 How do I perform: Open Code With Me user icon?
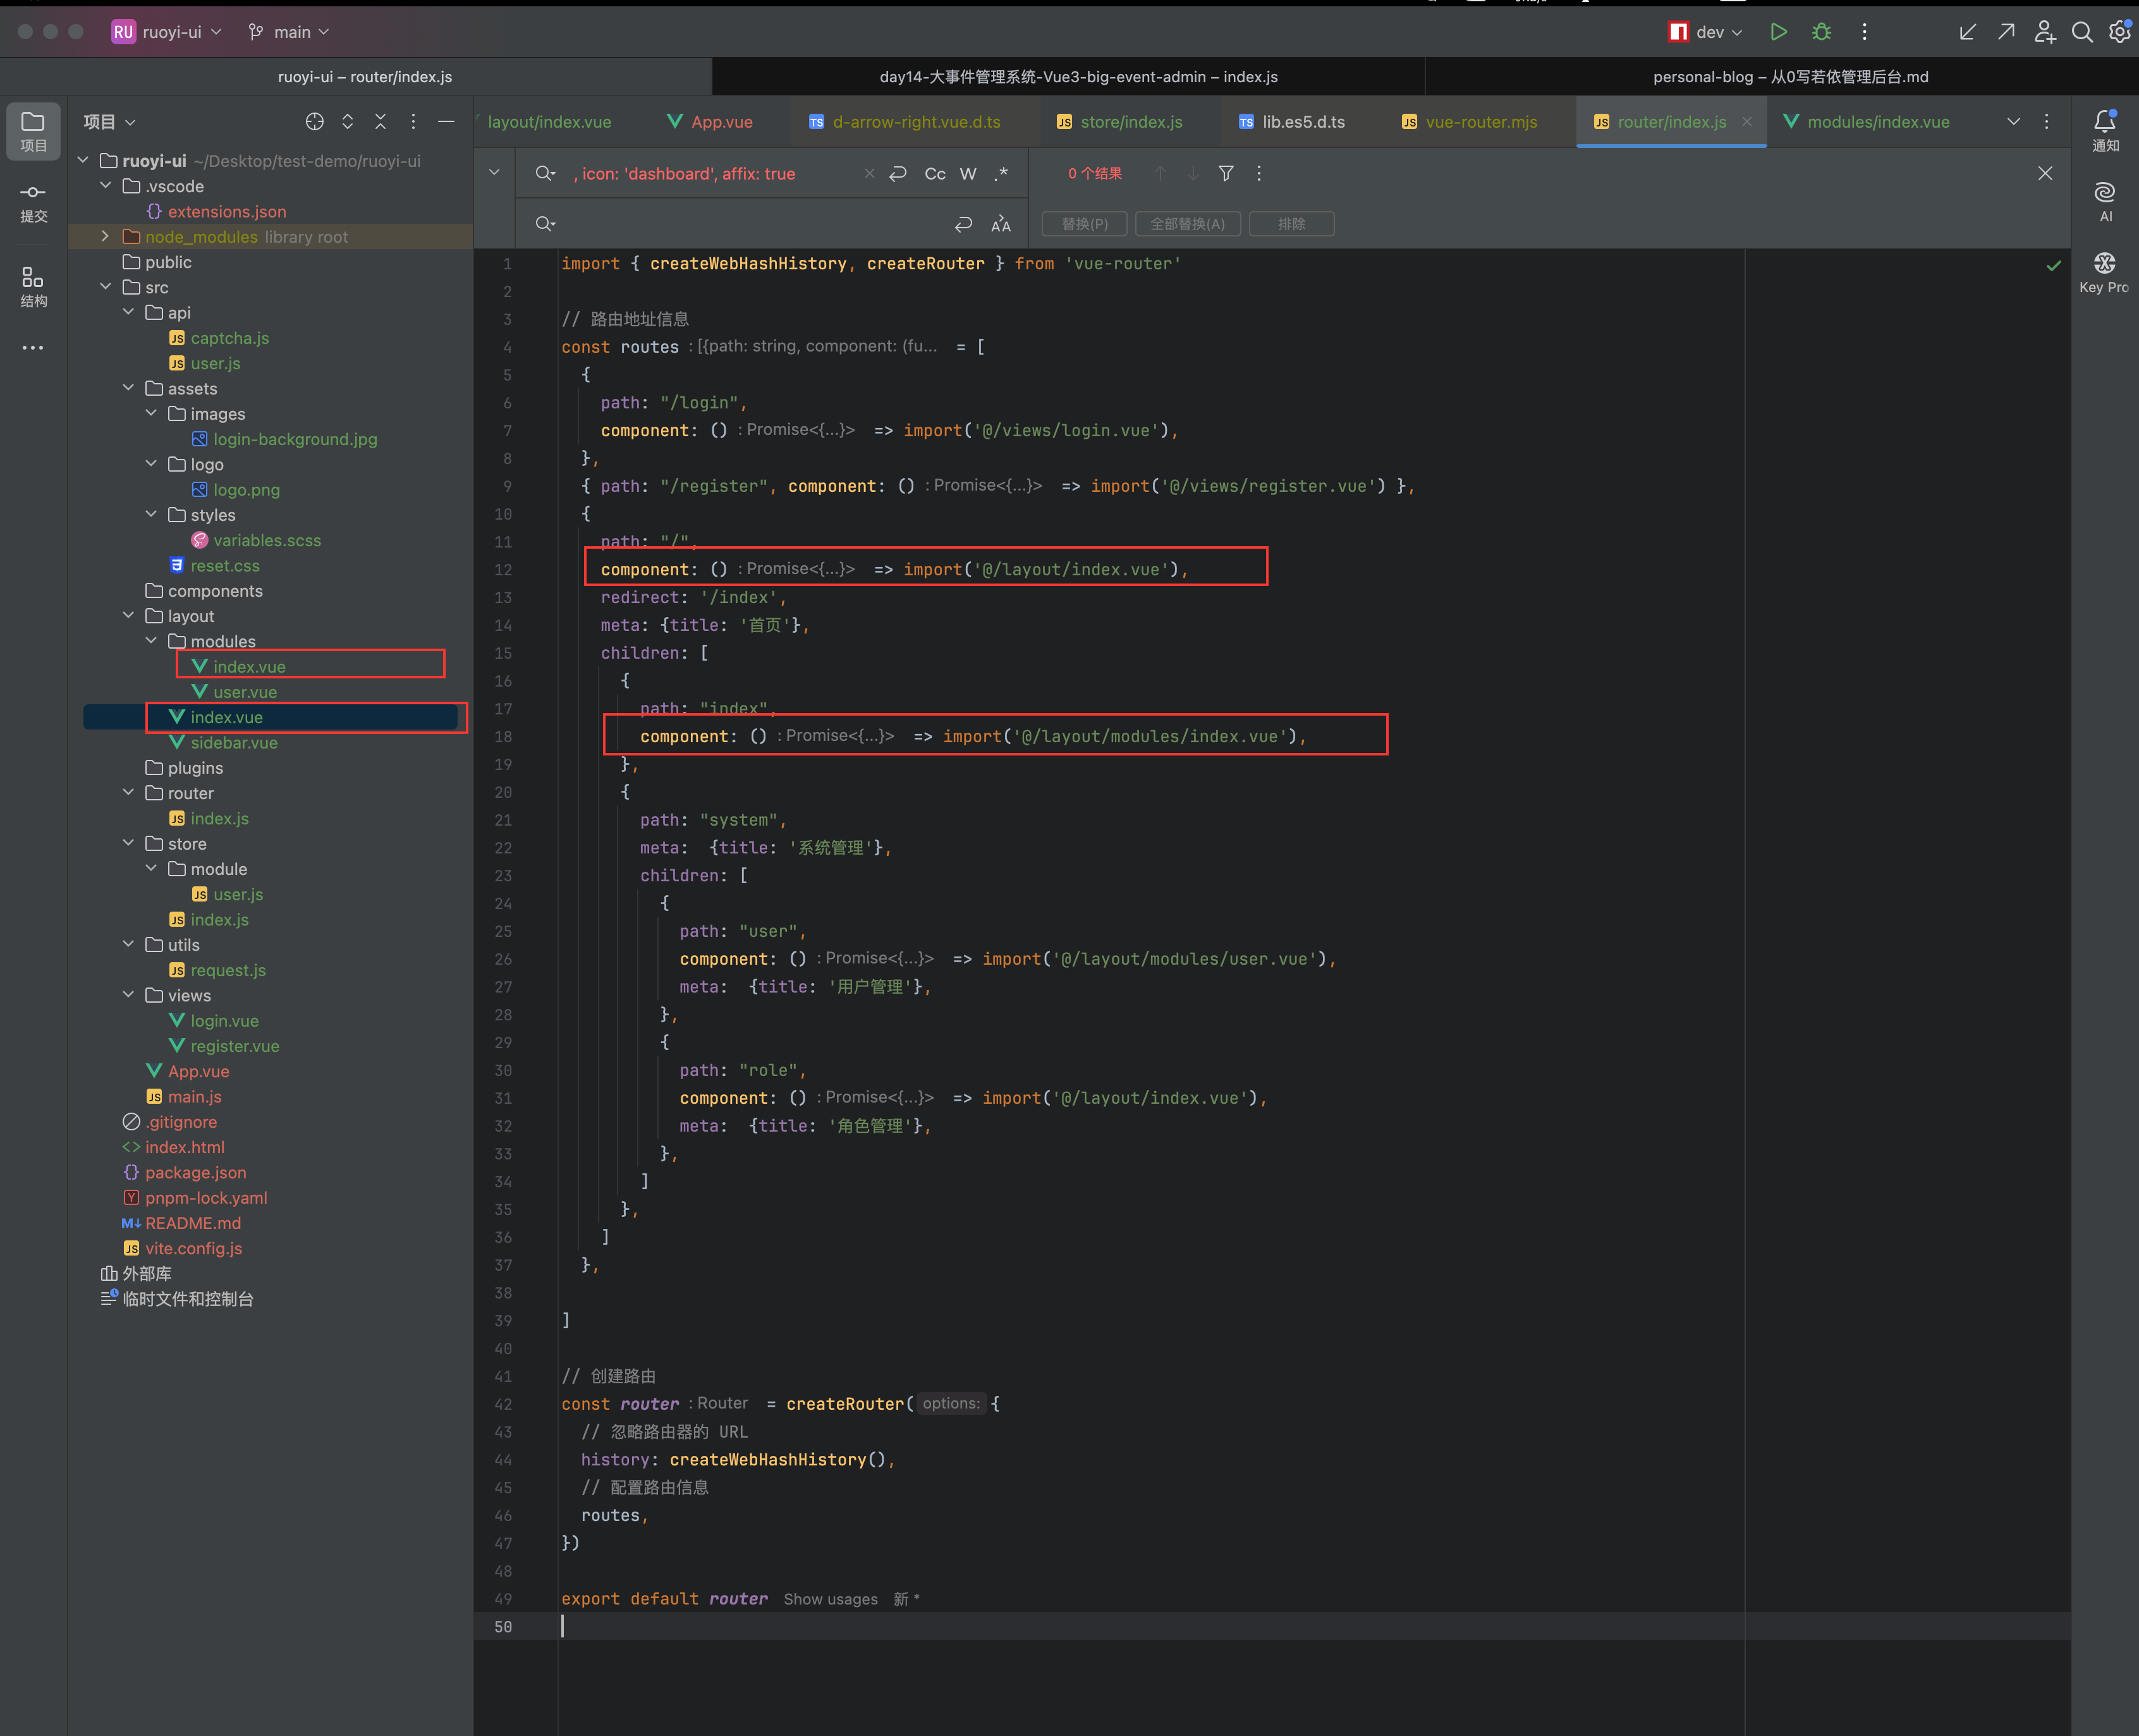[2045, 32]
